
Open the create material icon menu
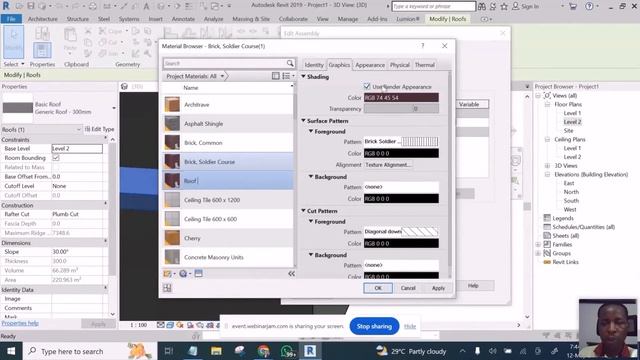(169, 273)
